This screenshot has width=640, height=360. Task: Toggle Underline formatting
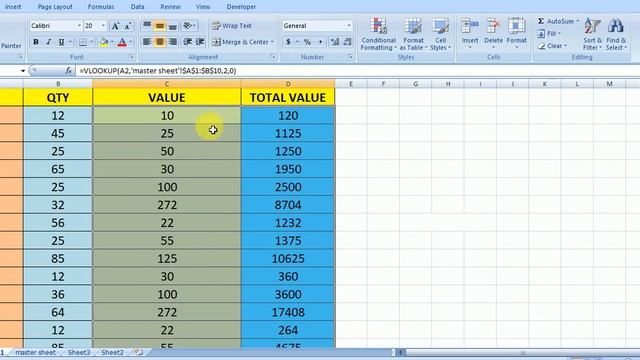61,42
